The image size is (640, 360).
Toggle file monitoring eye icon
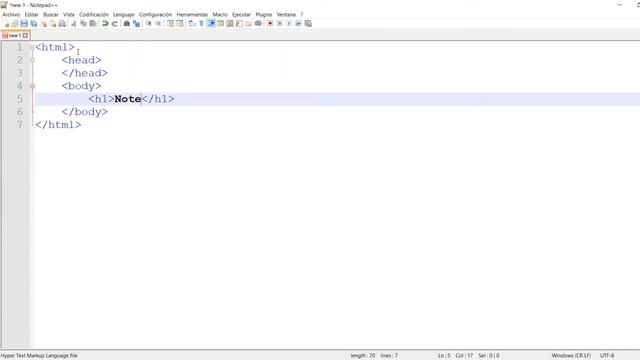(x=258, y=24)
